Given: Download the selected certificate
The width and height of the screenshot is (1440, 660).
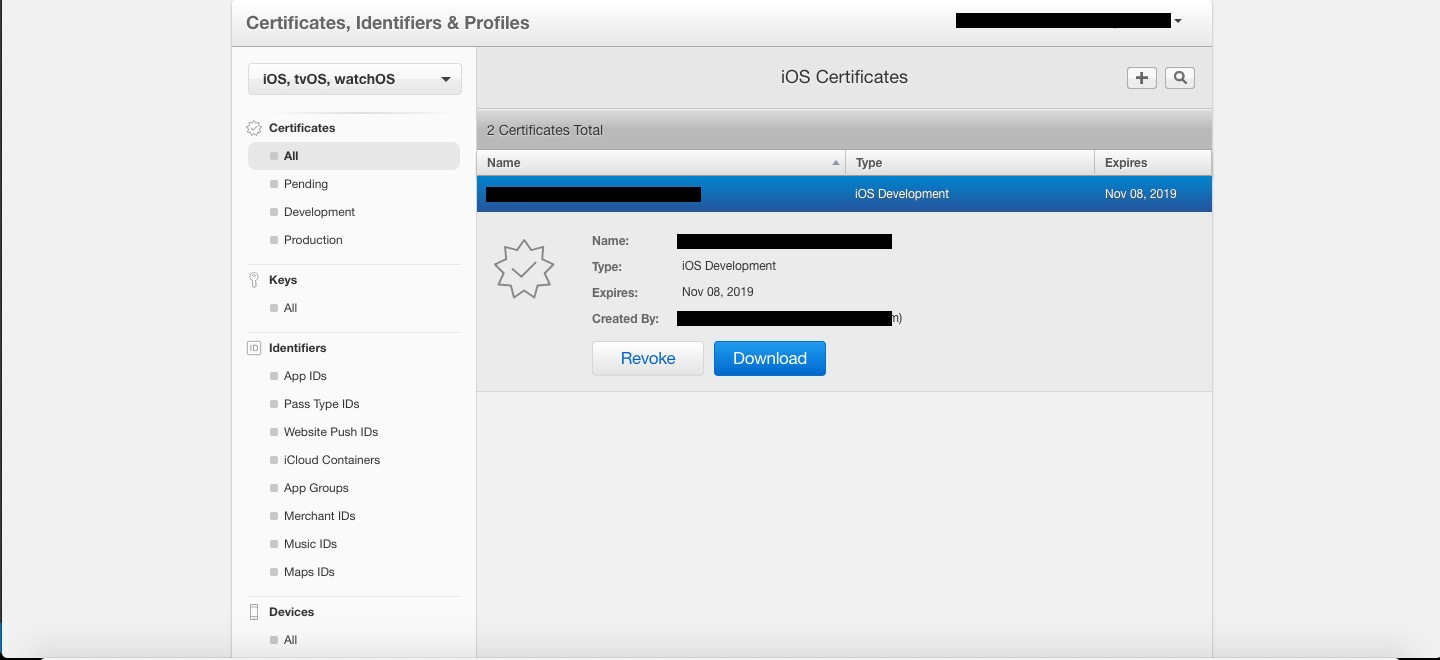Looking at the screenshot, I should pos(770,358).
